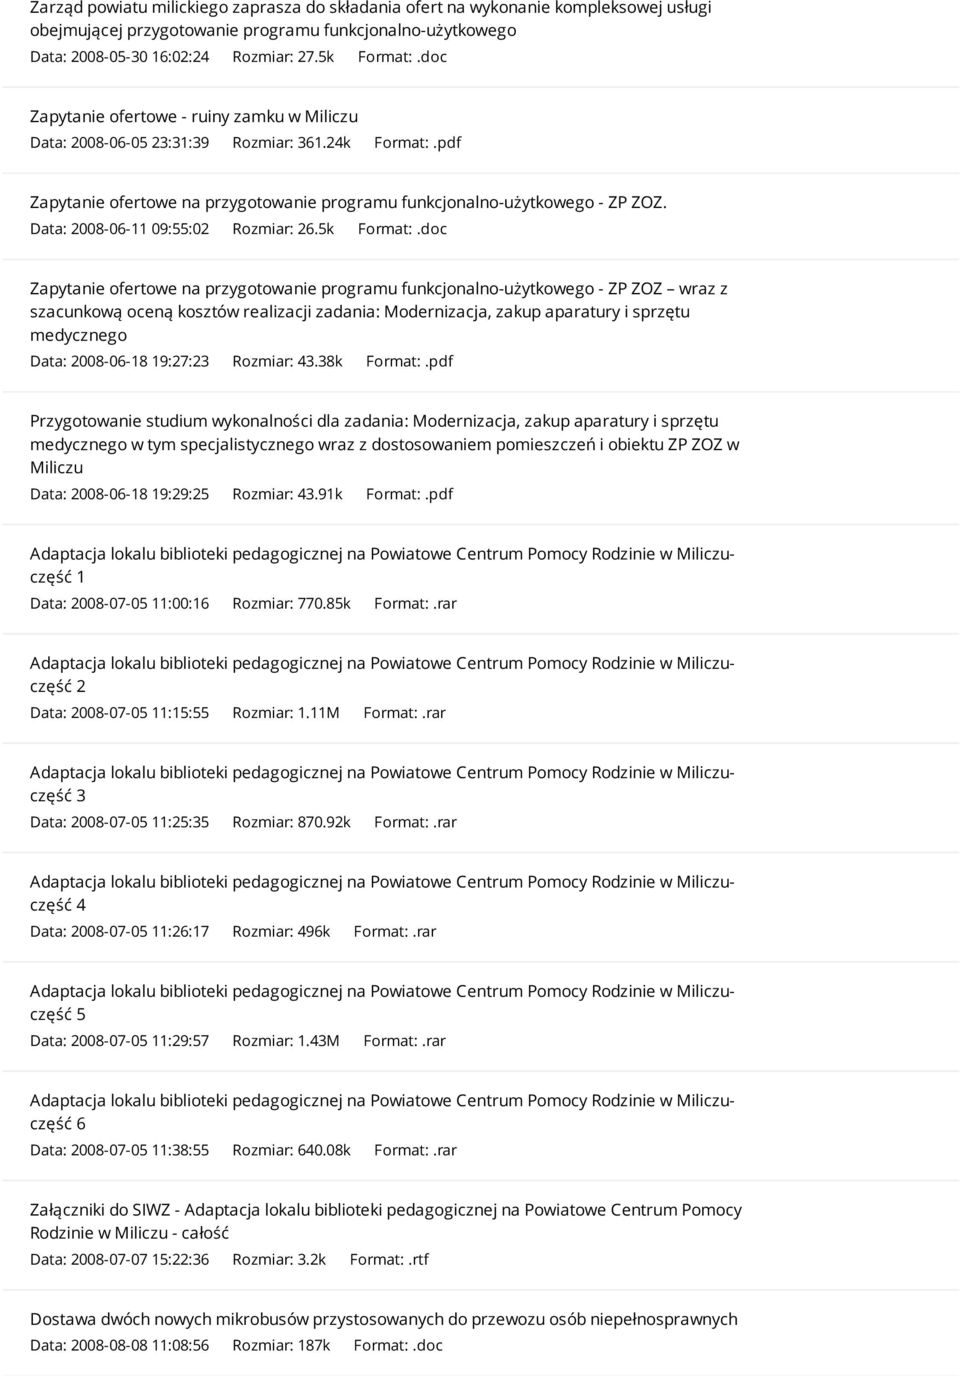
Task: Open inquiry with 'szacunkową oceną kosztów realizacji zadania'
Action: [x=379, y=311]
